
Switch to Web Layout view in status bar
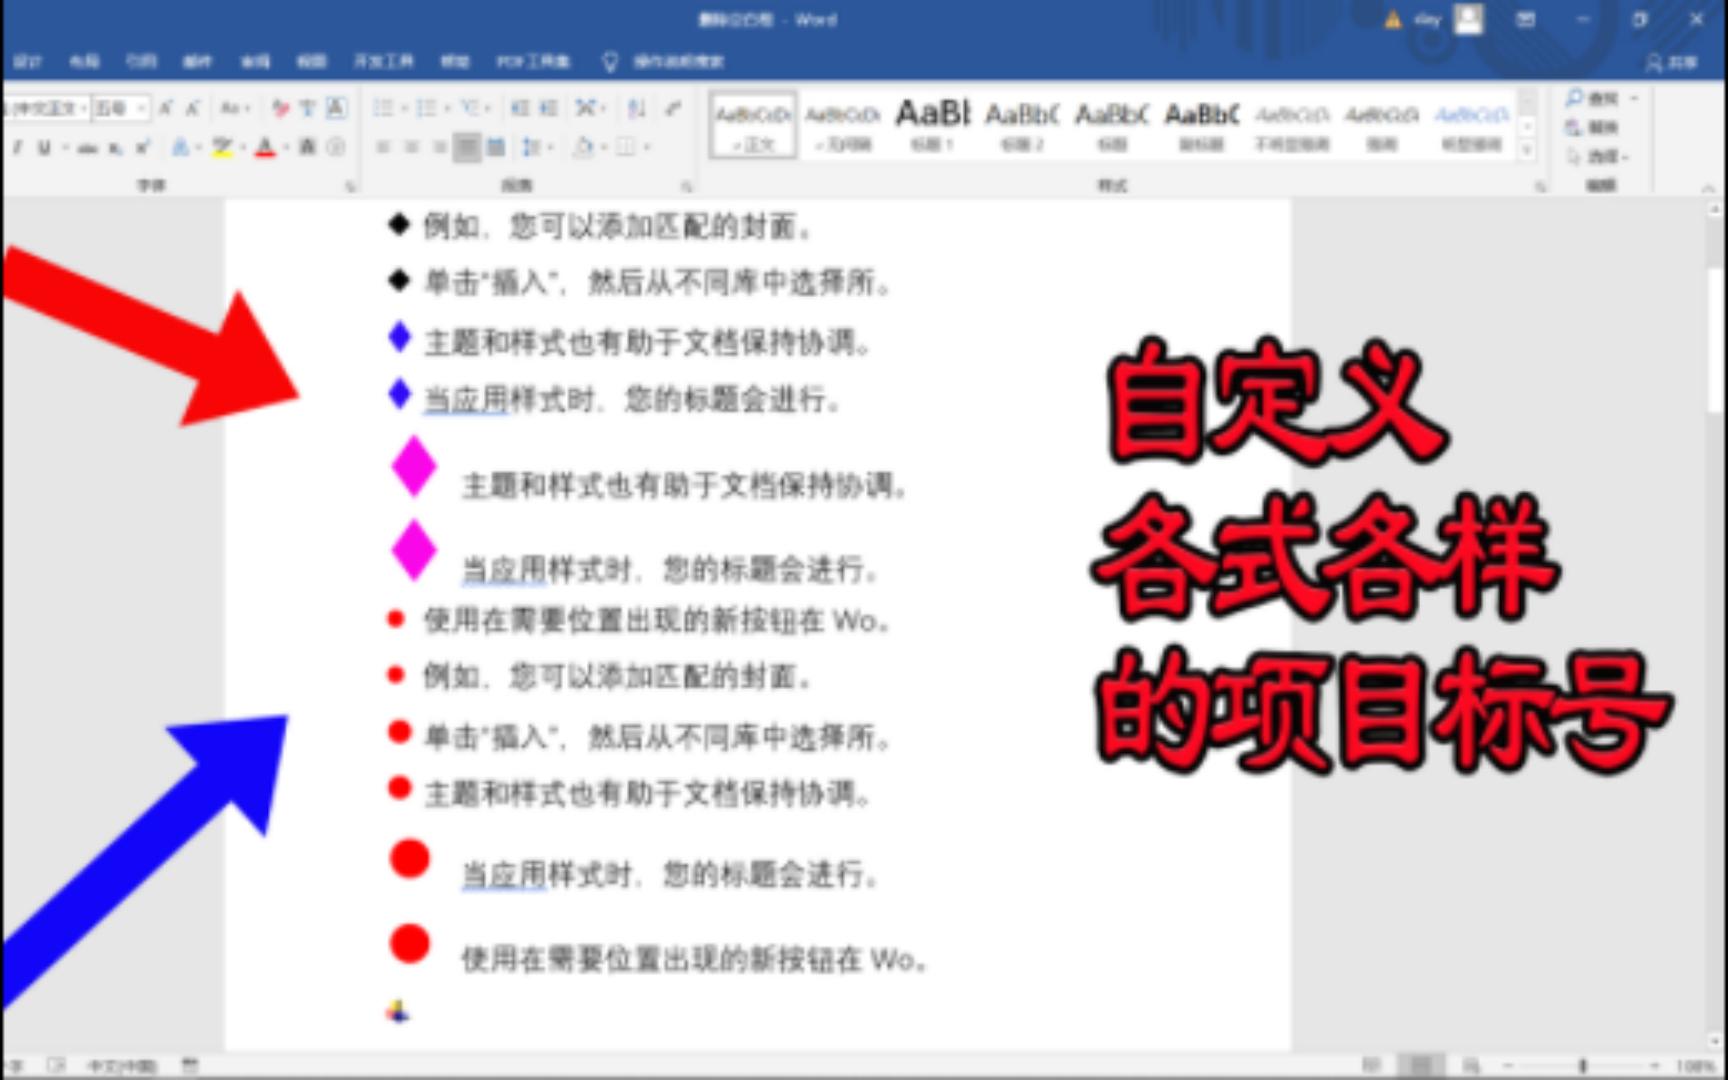[x=1471, y=1066]
